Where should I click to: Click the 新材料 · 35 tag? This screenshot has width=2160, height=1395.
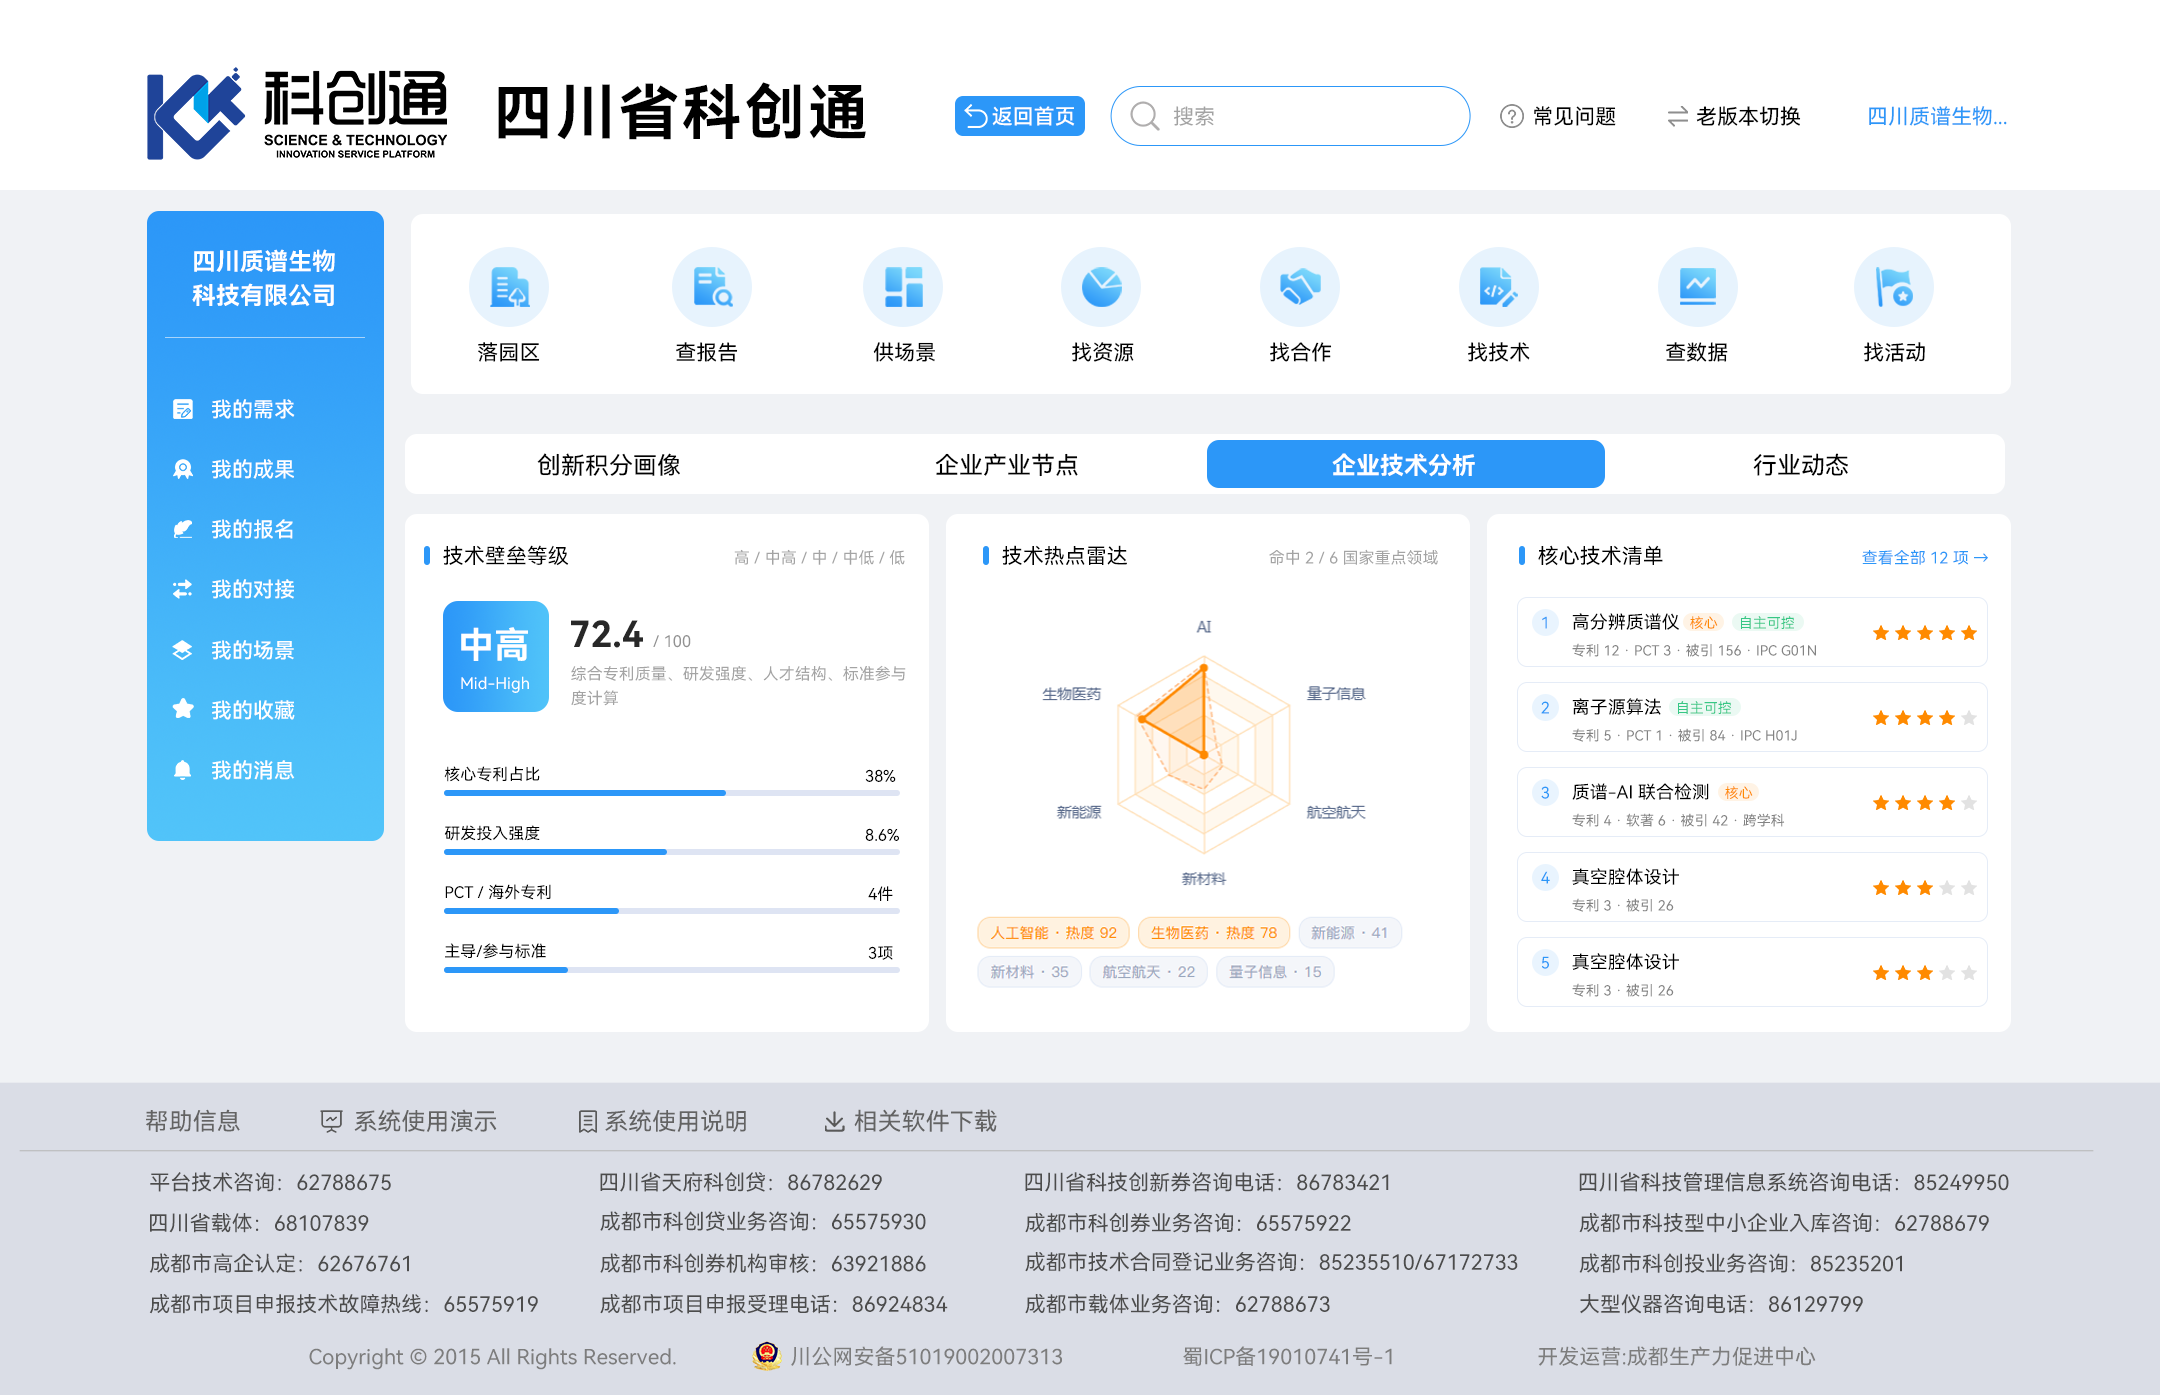pyautogui.click(x=1029, y=972)
